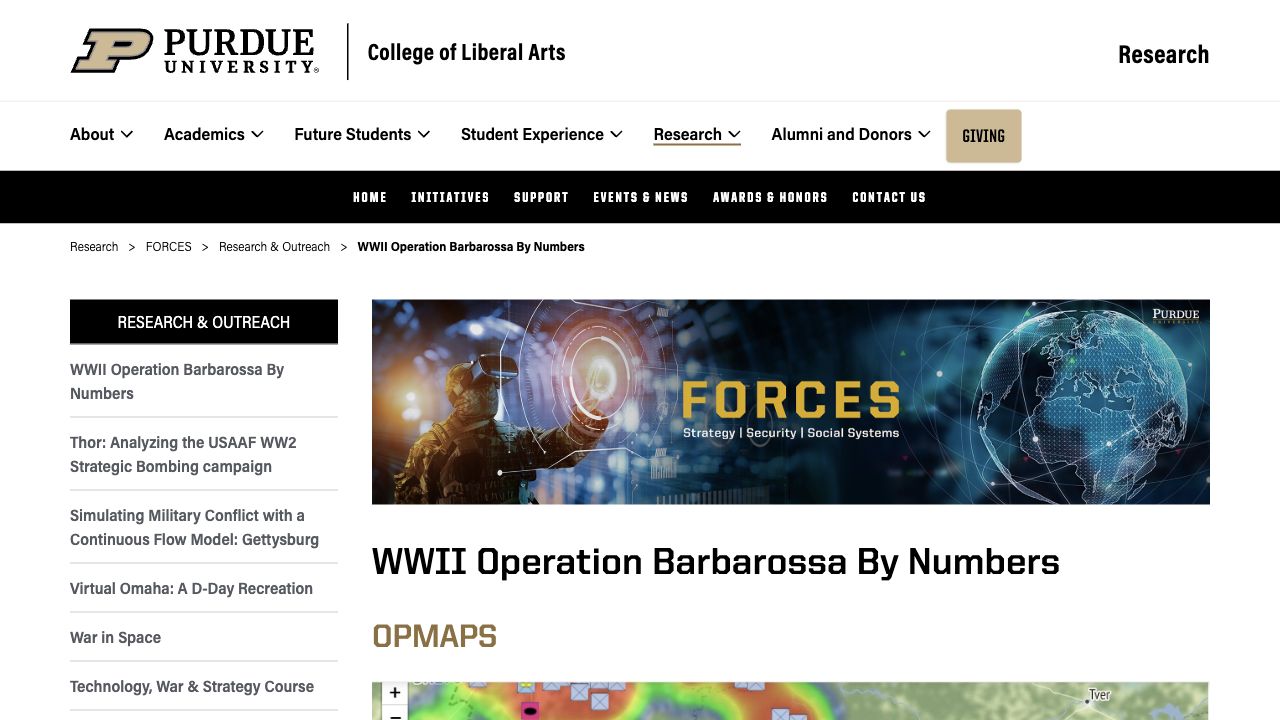
Task: Click the Purdue University logo
Action: pyautogui.click(x=195, y=51)
